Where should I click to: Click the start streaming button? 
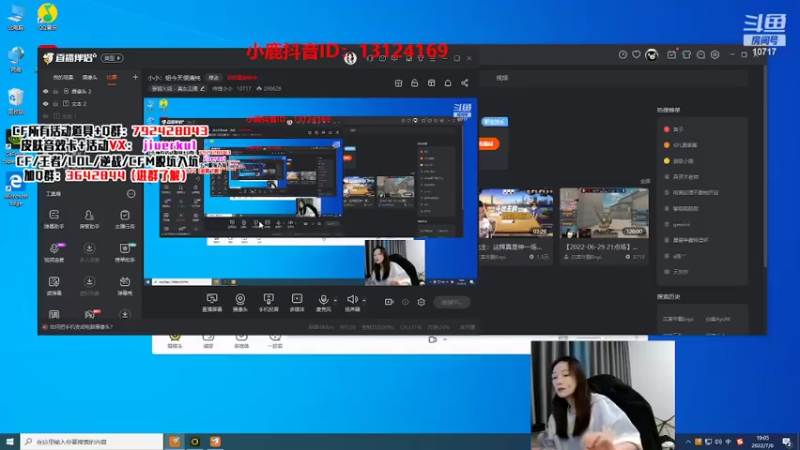(452, 302)
